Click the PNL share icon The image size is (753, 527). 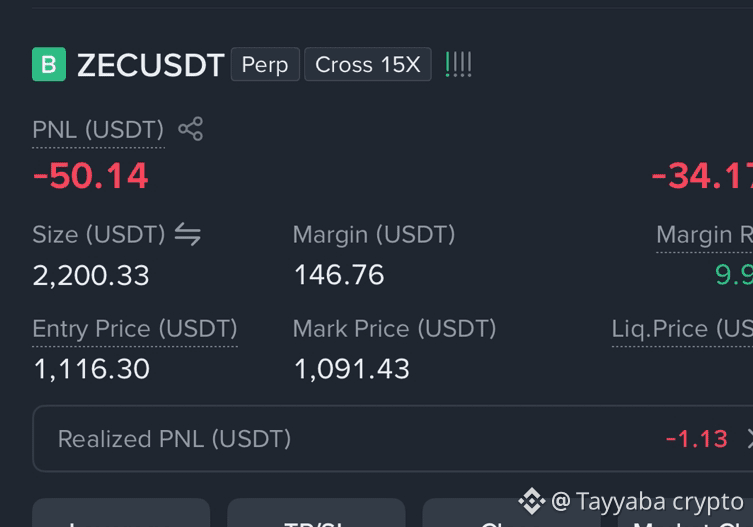coord(191,129)
